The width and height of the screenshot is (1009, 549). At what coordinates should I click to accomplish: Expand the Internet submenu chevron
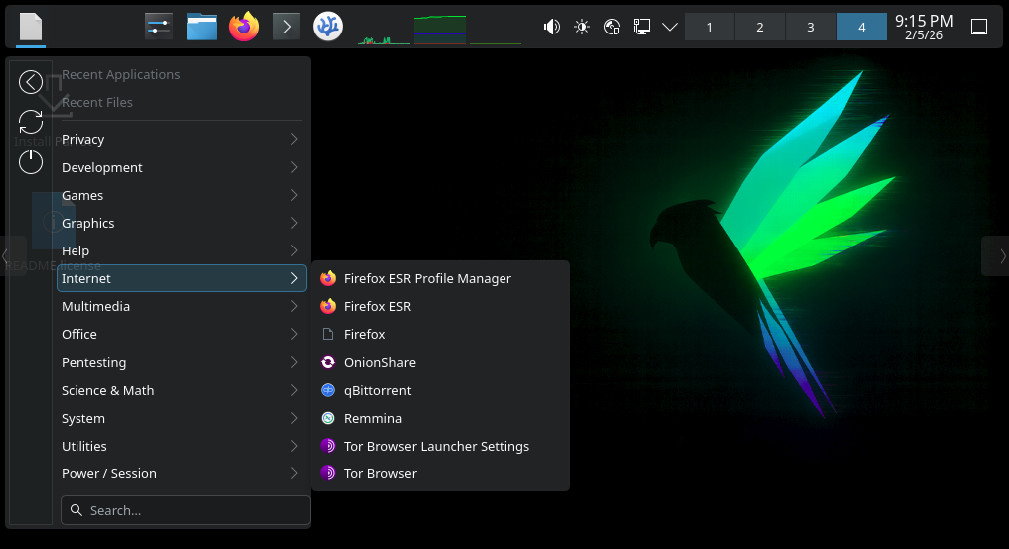294,278
